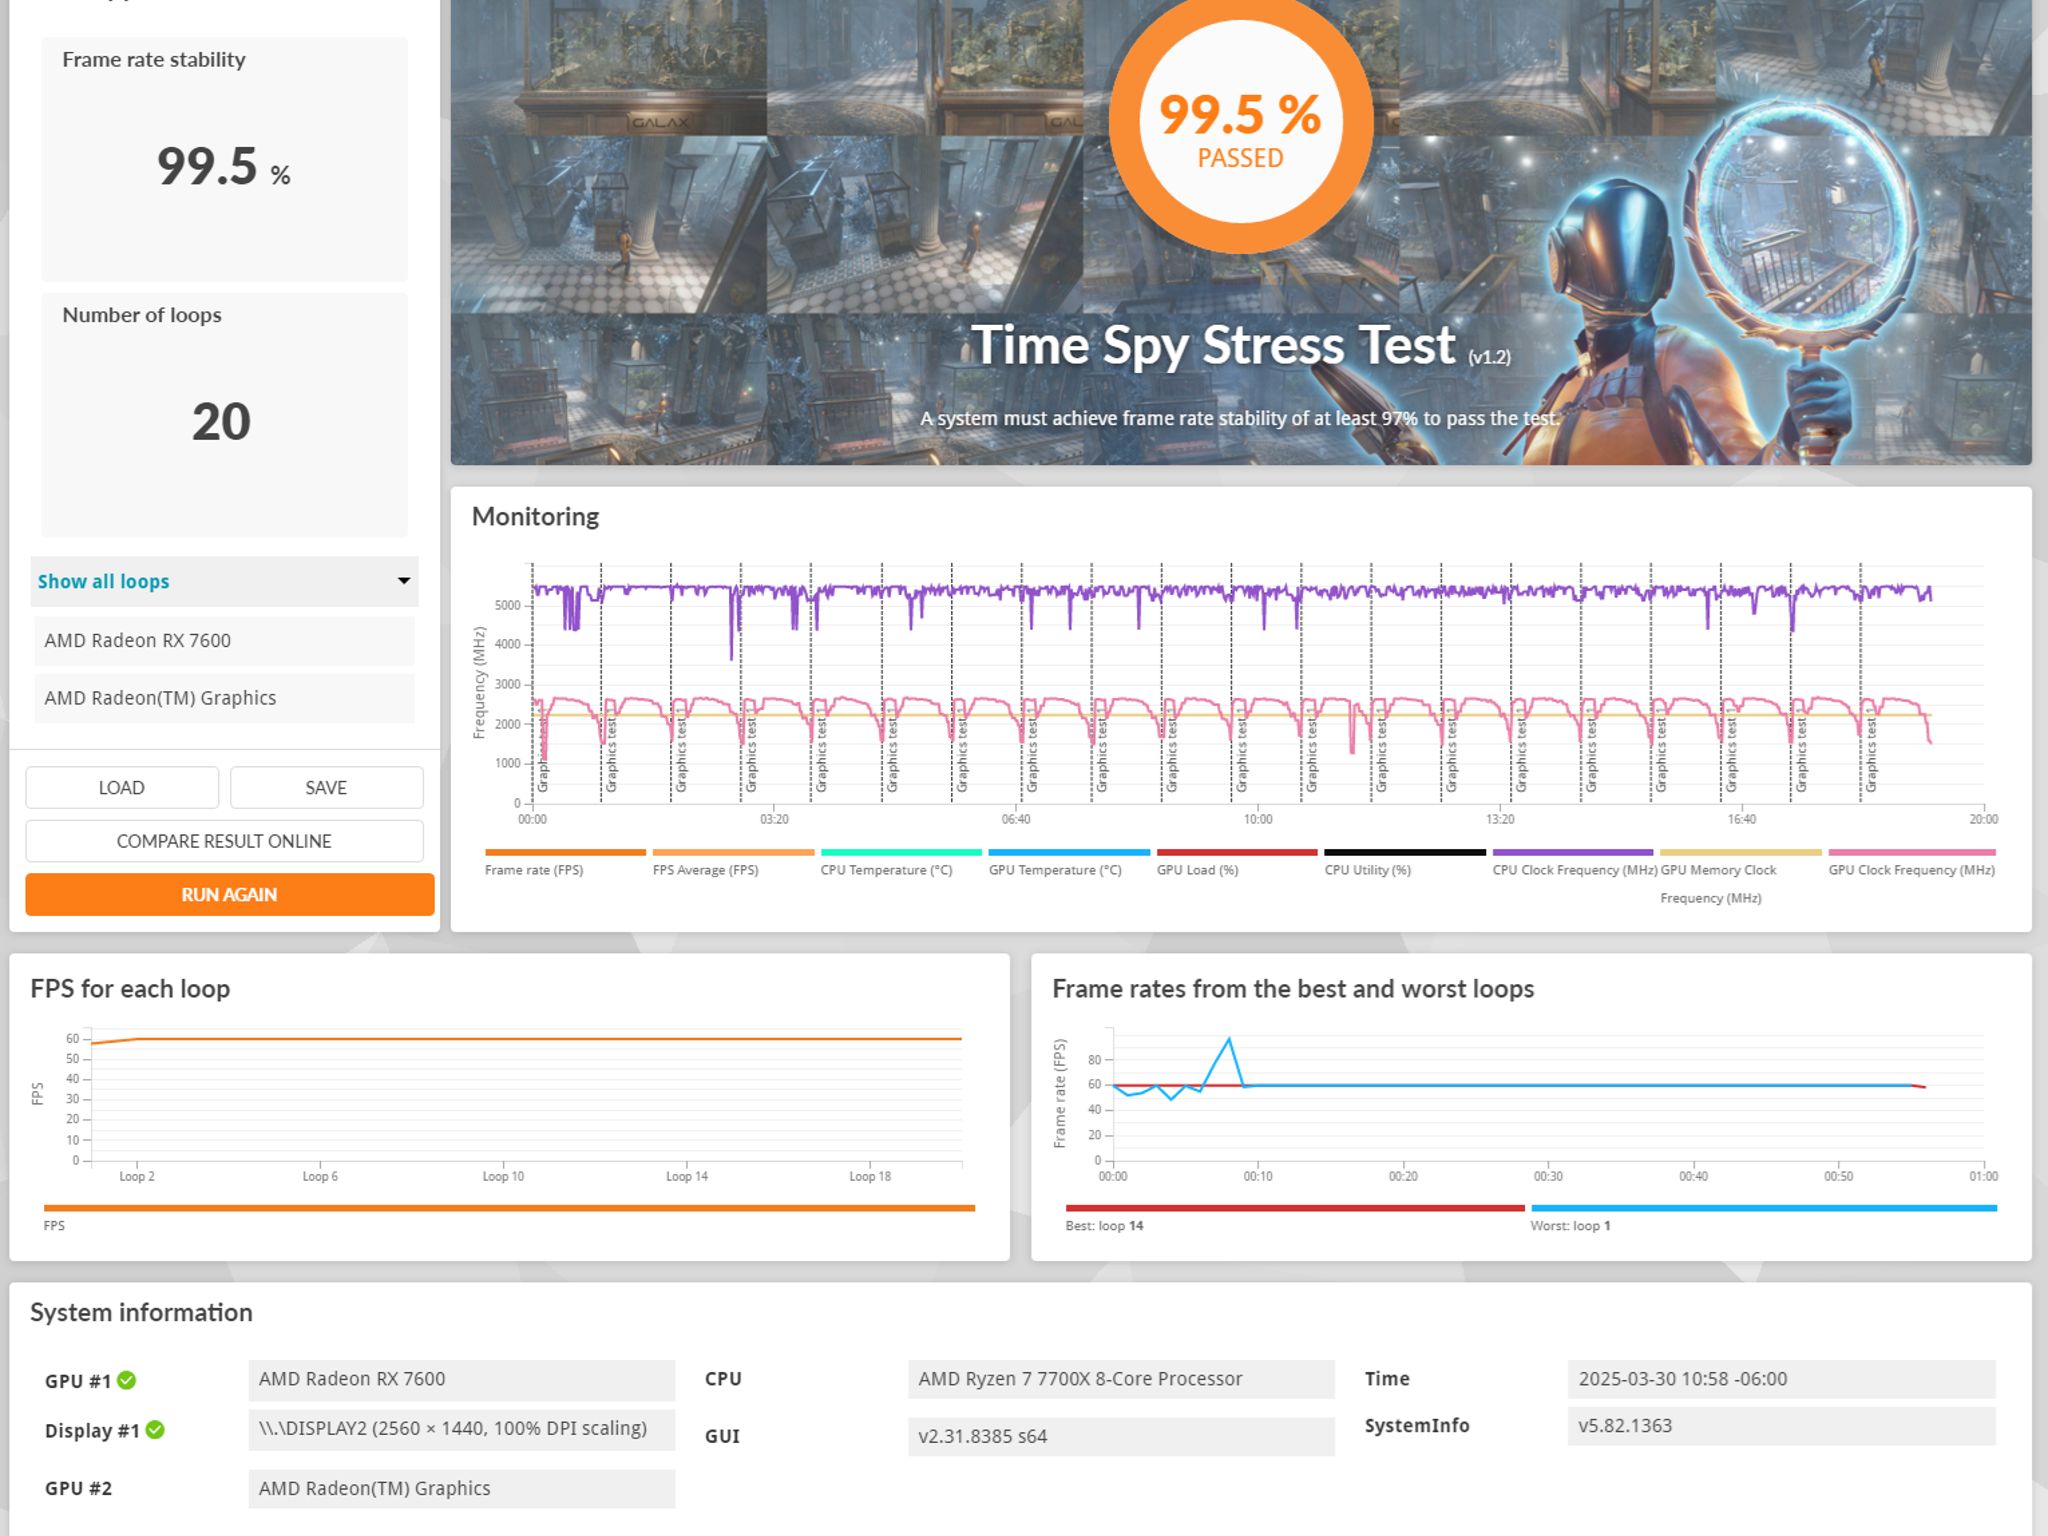
Task: Click the Loop 10 axis label
Action: [x=503, y=1176]
